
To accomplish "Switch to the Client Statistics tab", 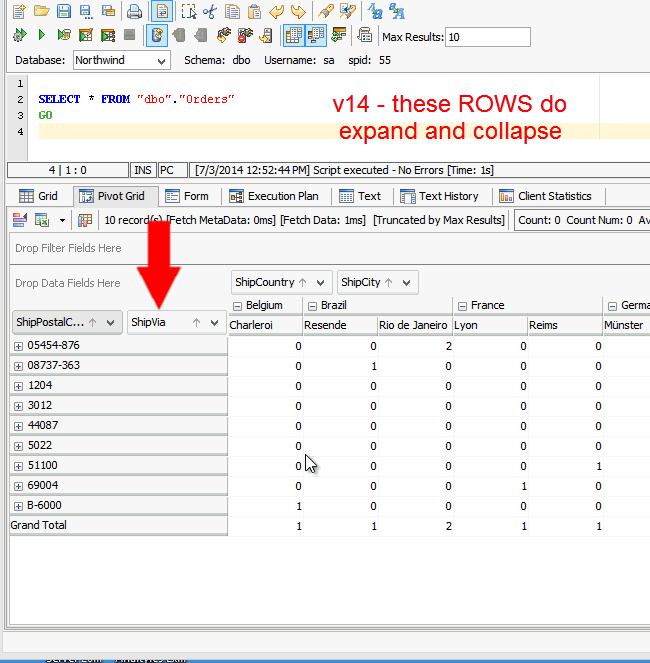I will (546, 196).
